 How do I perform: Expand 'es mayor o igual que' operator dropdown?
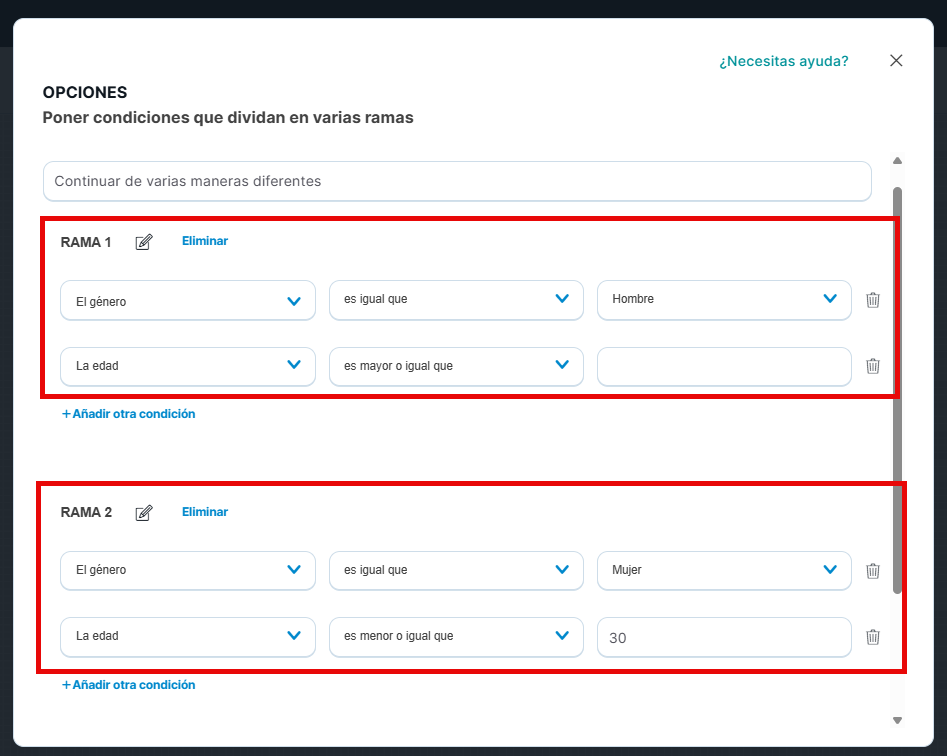pos(456,366)
